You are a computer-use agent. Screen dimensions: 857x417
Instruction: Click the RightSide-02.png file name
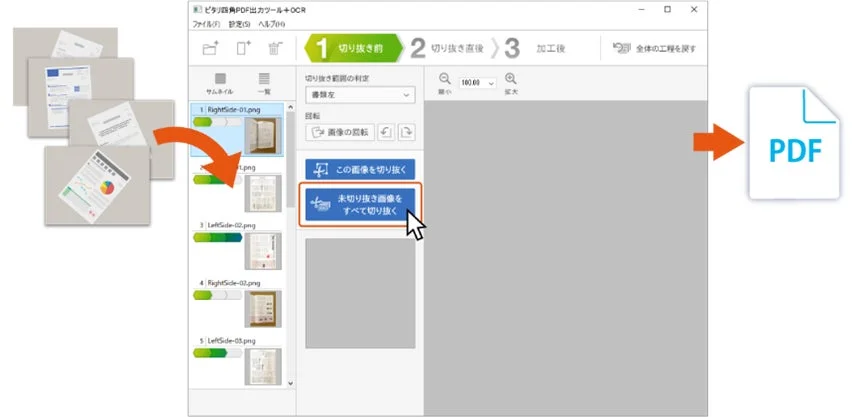point(234,283)
